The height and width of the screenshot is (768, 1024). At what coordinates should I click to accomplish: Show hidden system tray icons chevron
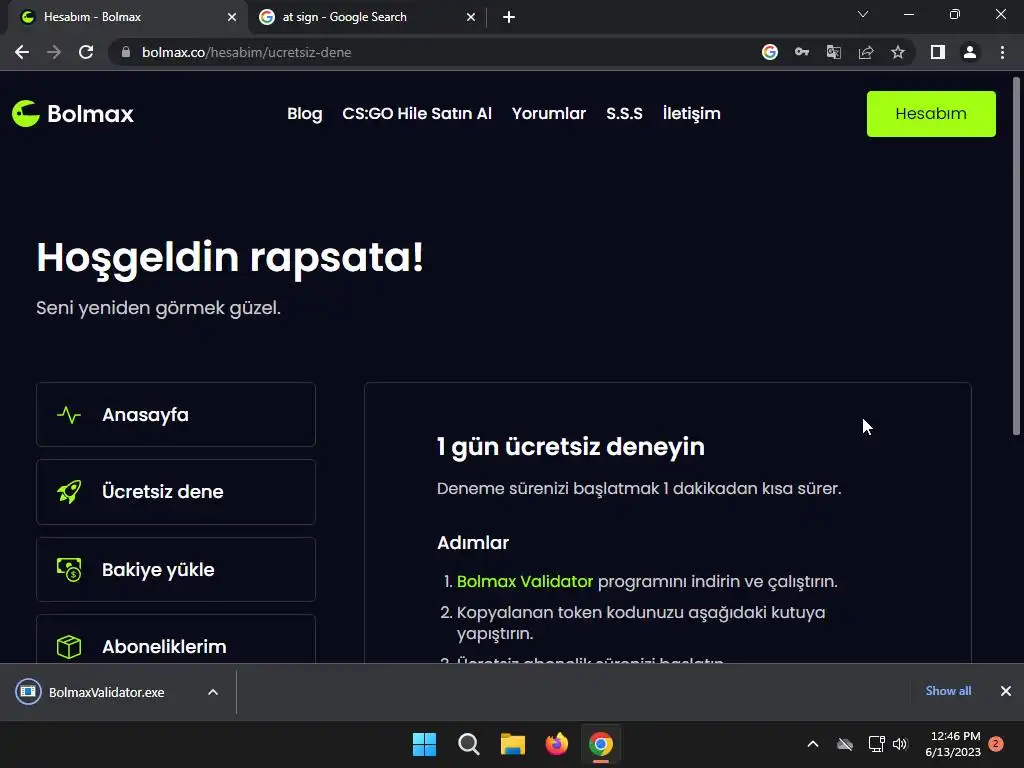813,744
